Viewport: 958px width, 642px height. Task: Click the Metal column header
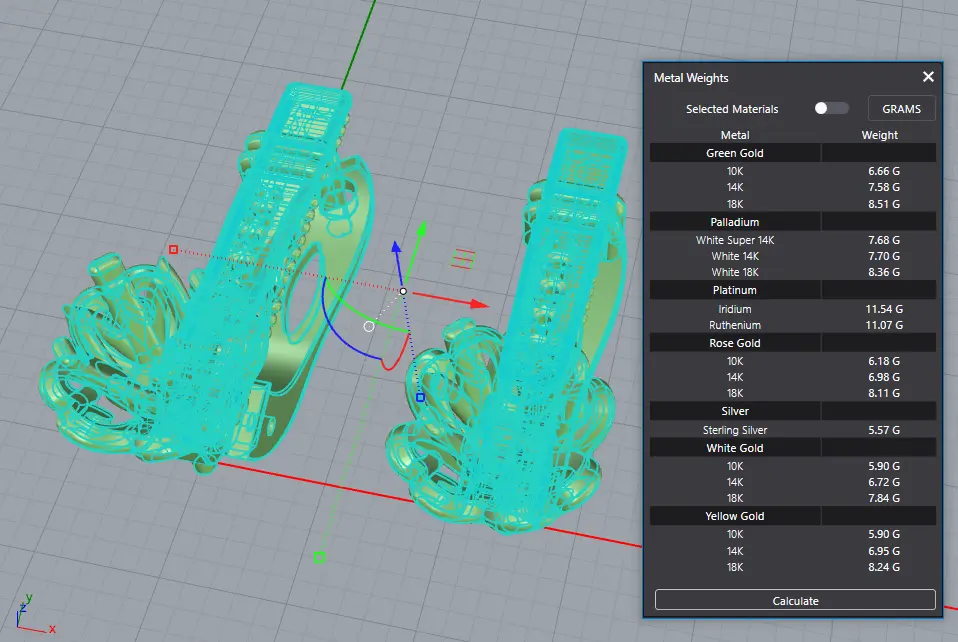(x=734, y=135)
